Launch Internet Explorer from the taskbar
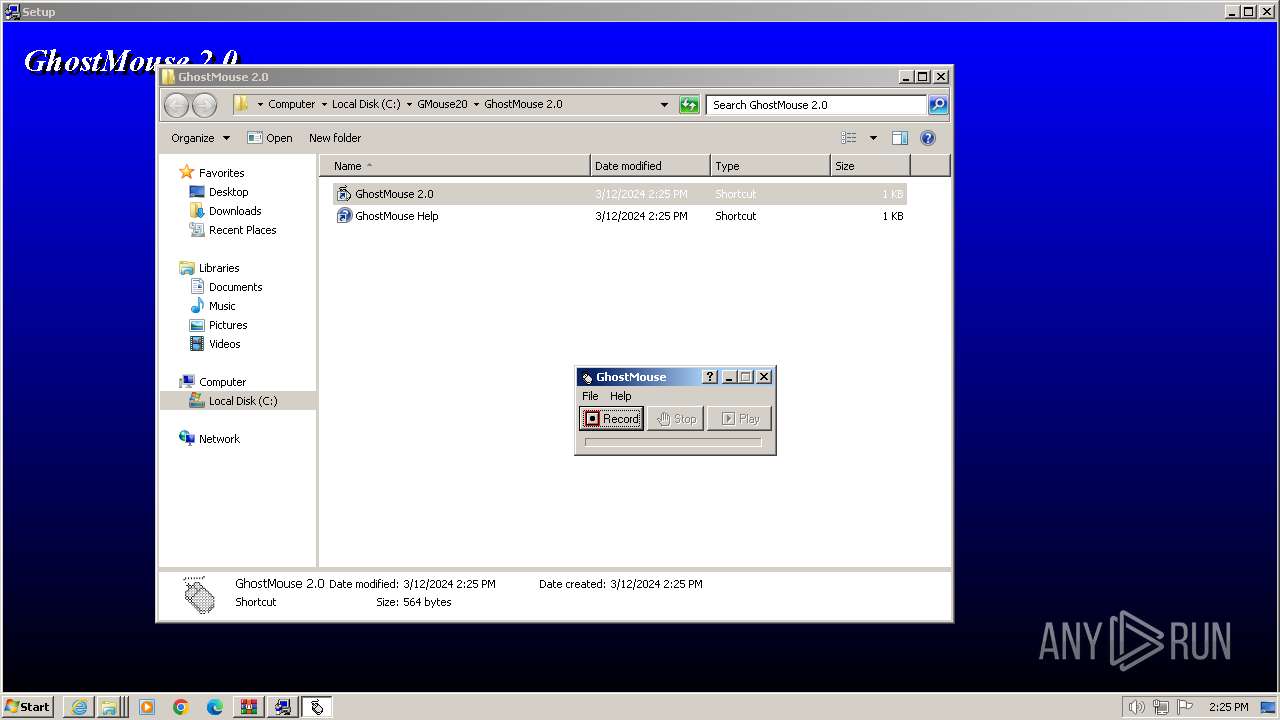This screenshot has width=1280, height=720. 79,707
